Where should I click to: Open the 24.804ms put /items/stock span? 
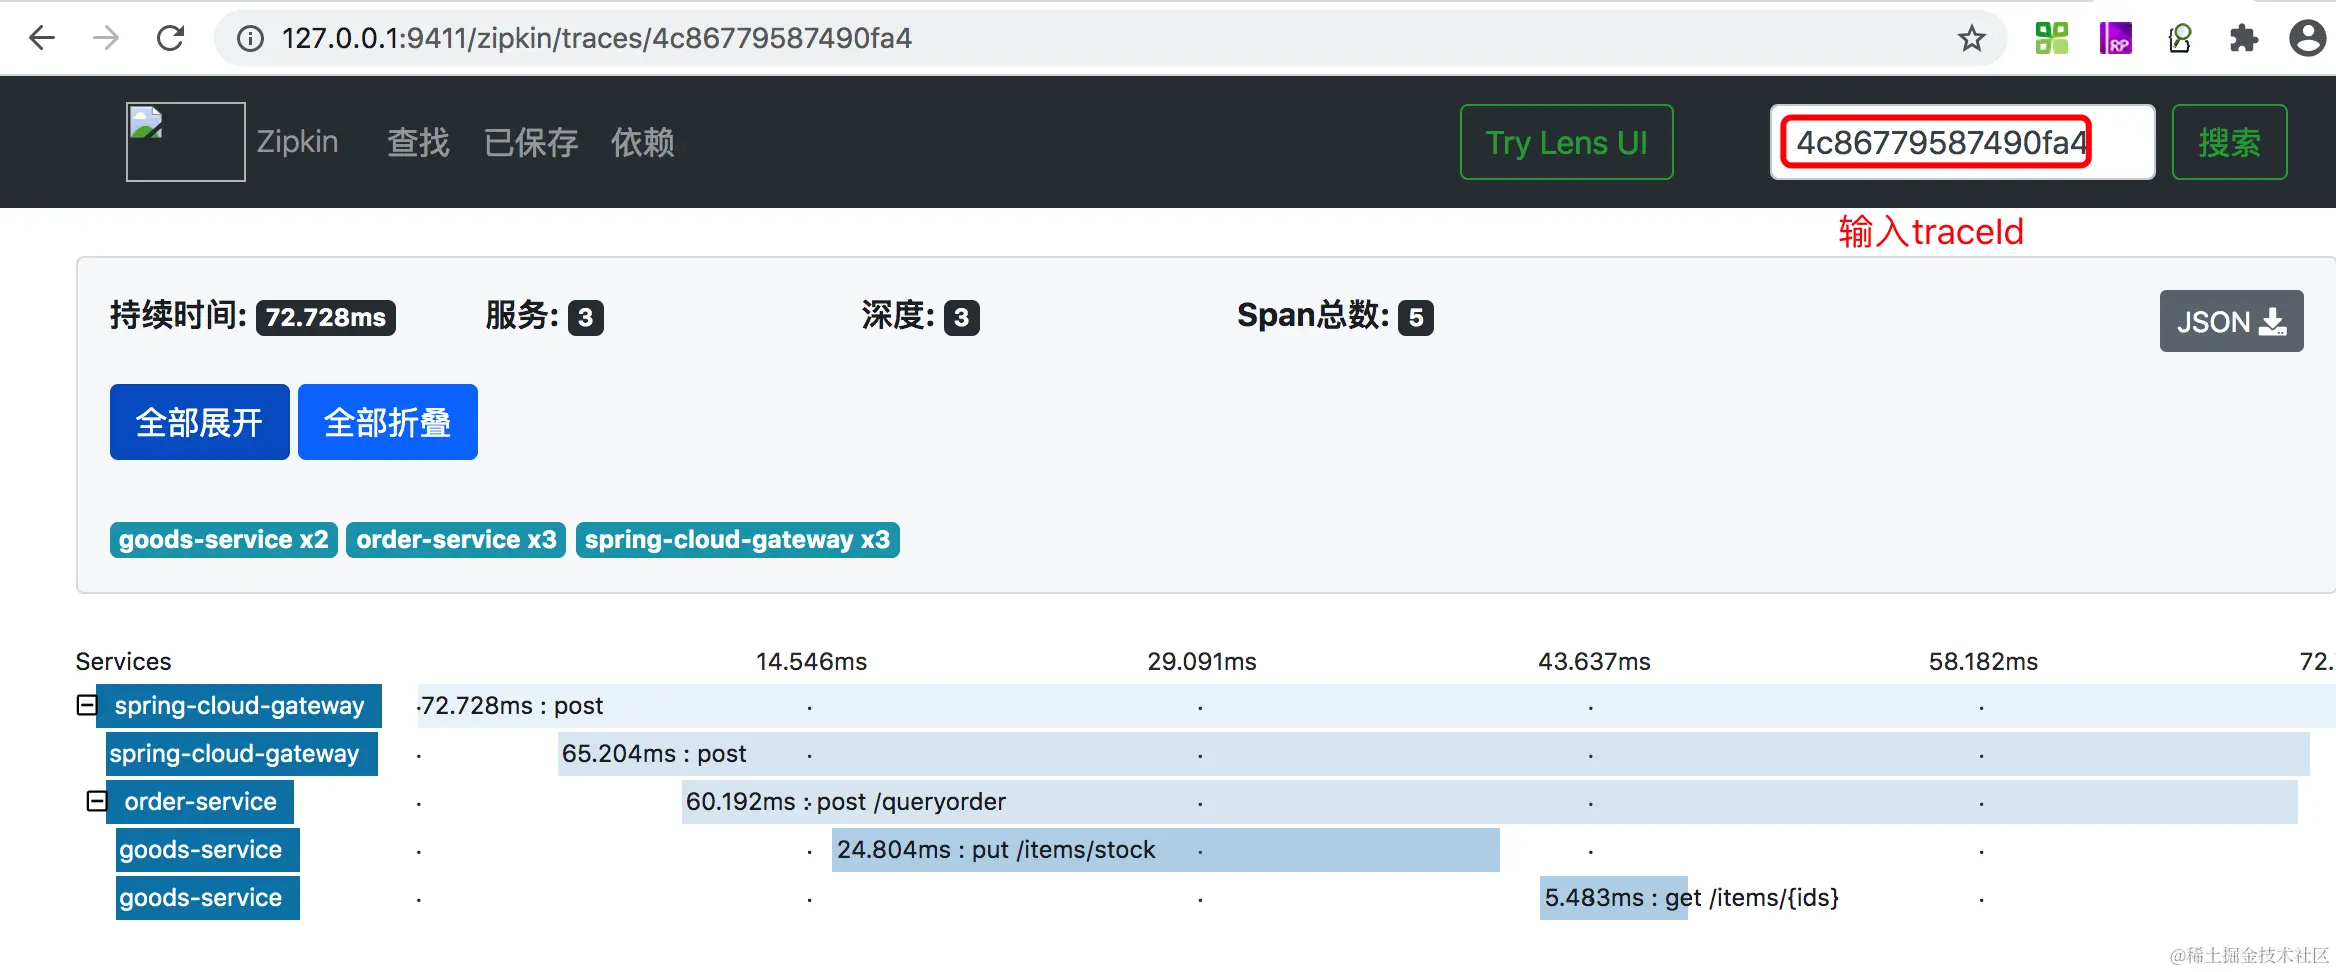[x=1166, y=850]
